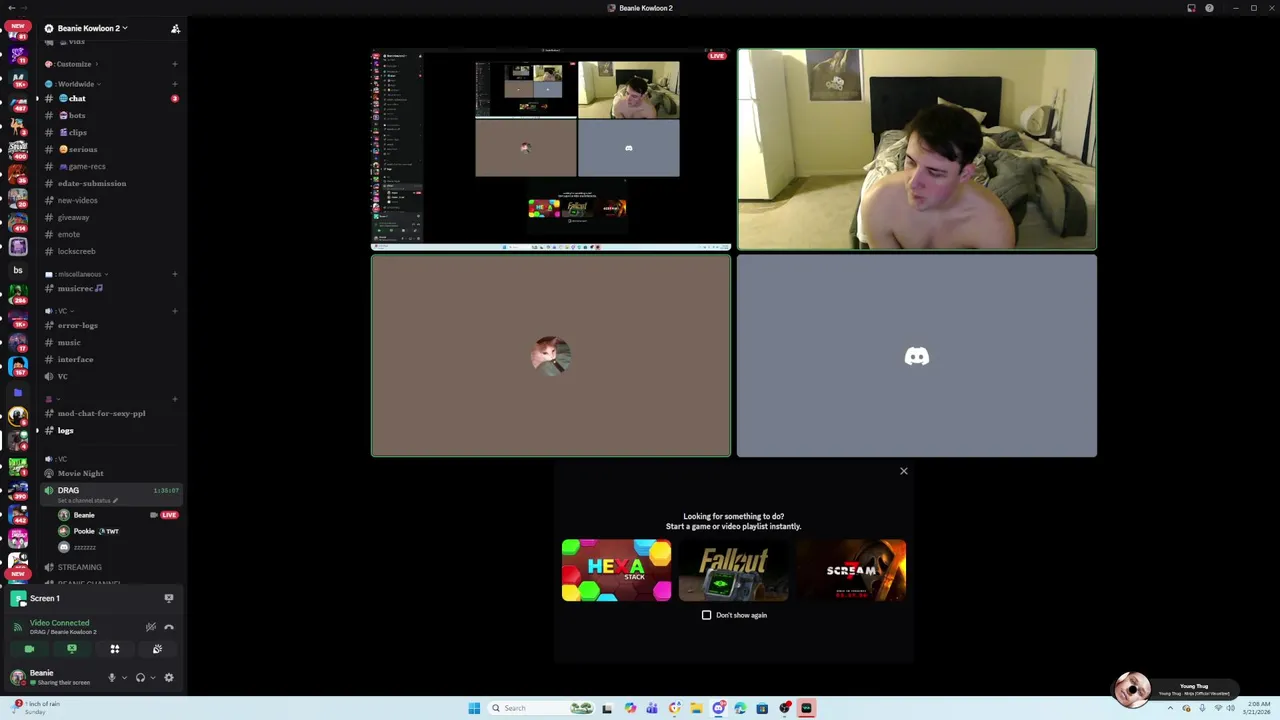Image resolution: width=1280 pixels, height=720 pixels.
Task: Open Microsoft Store from the taskbar
Action: tap(762, 708)
